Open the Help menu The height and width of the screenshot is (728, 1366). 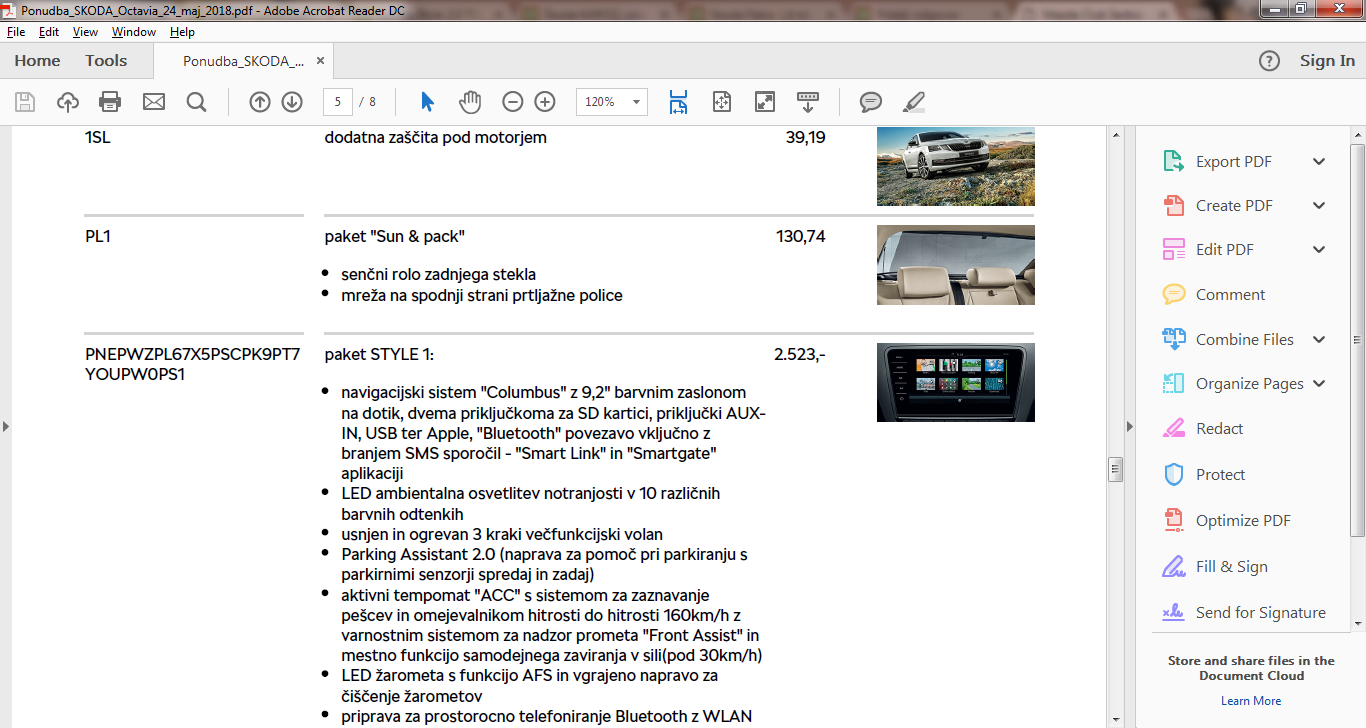[182, 32]
